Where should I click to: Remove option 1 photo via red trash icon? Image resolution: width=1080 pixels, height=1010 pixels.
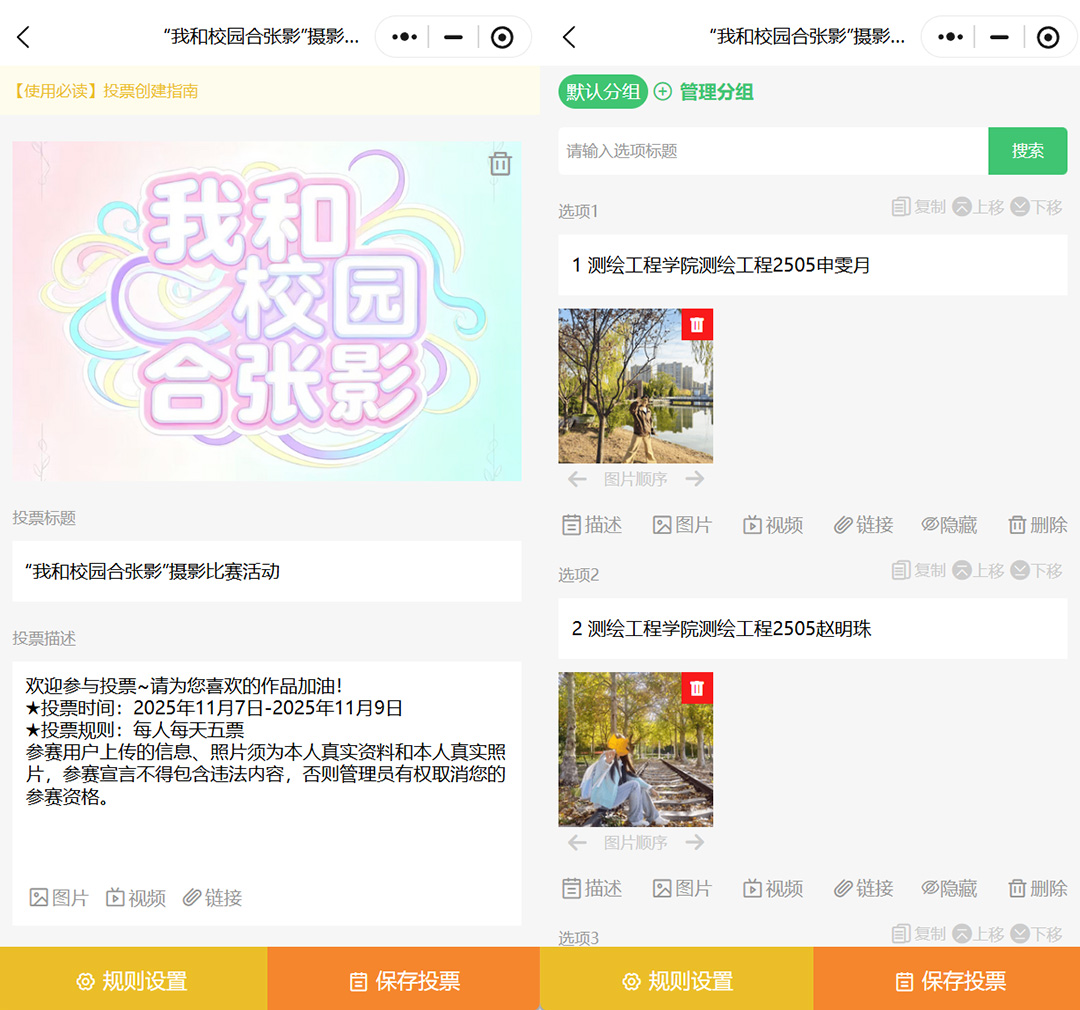click(x=697, y=324)
